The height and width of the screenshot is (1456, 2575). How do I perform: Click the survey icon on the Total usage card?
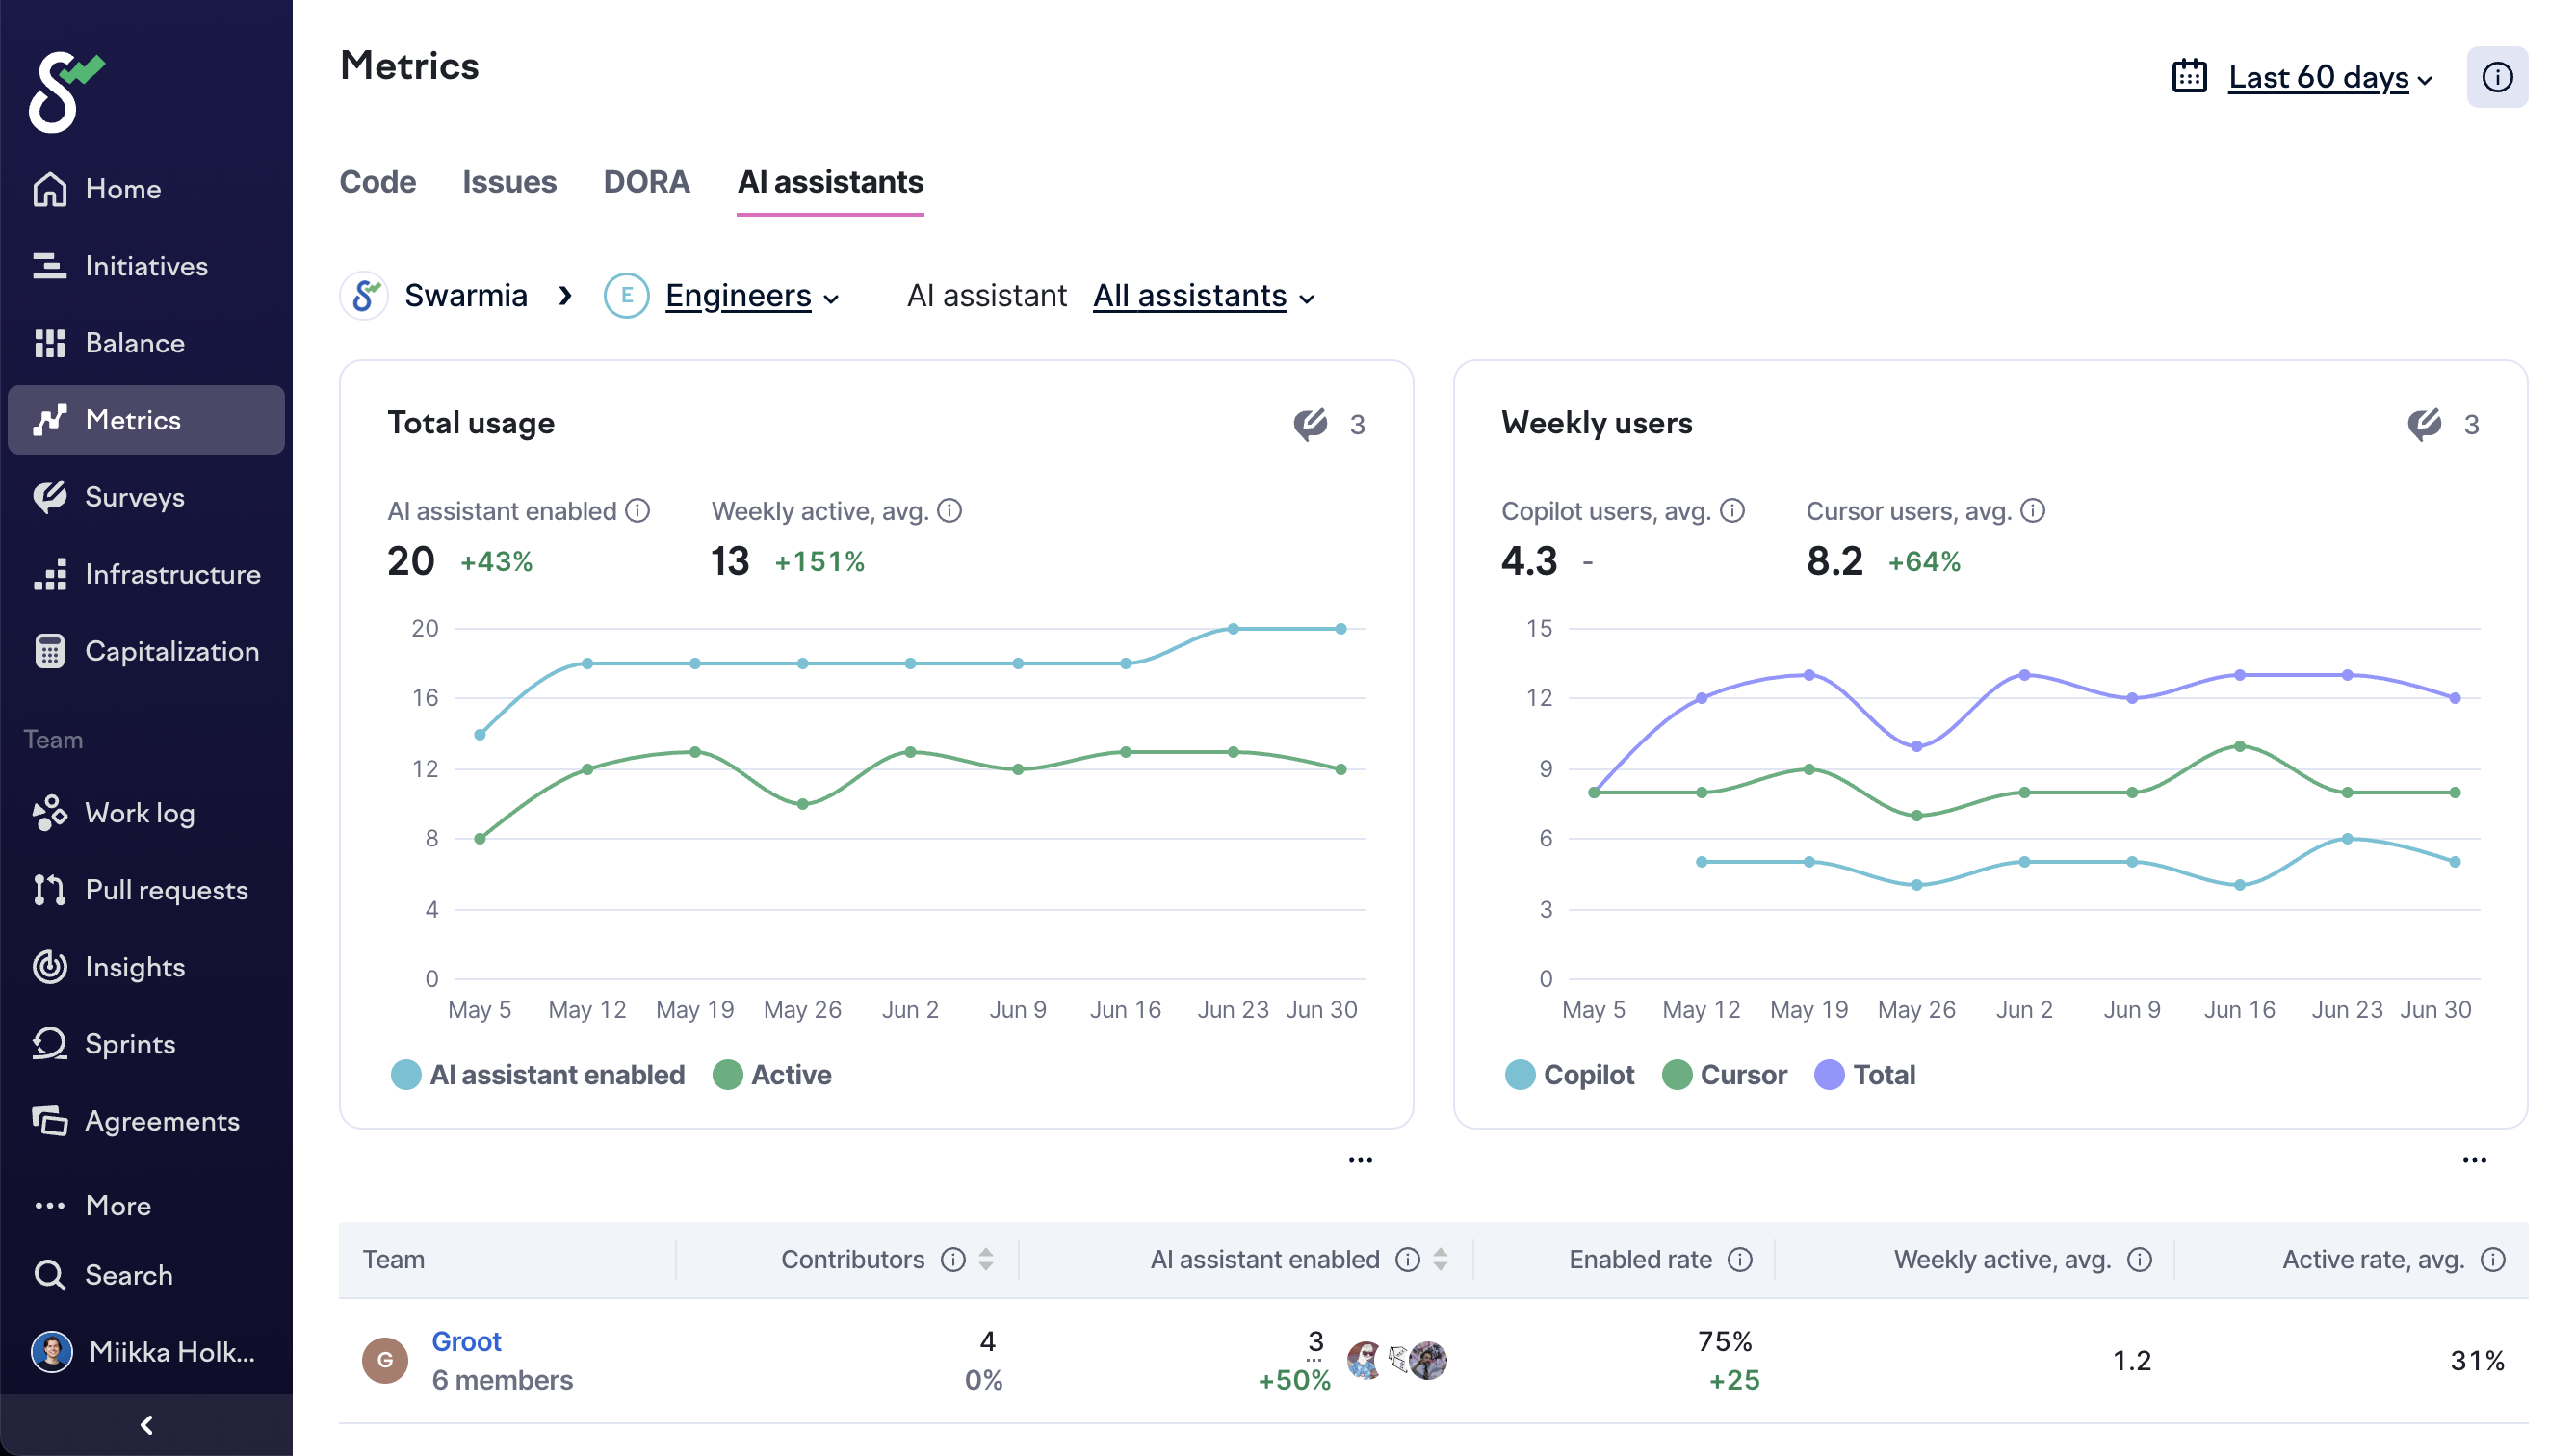(1310, 424)
